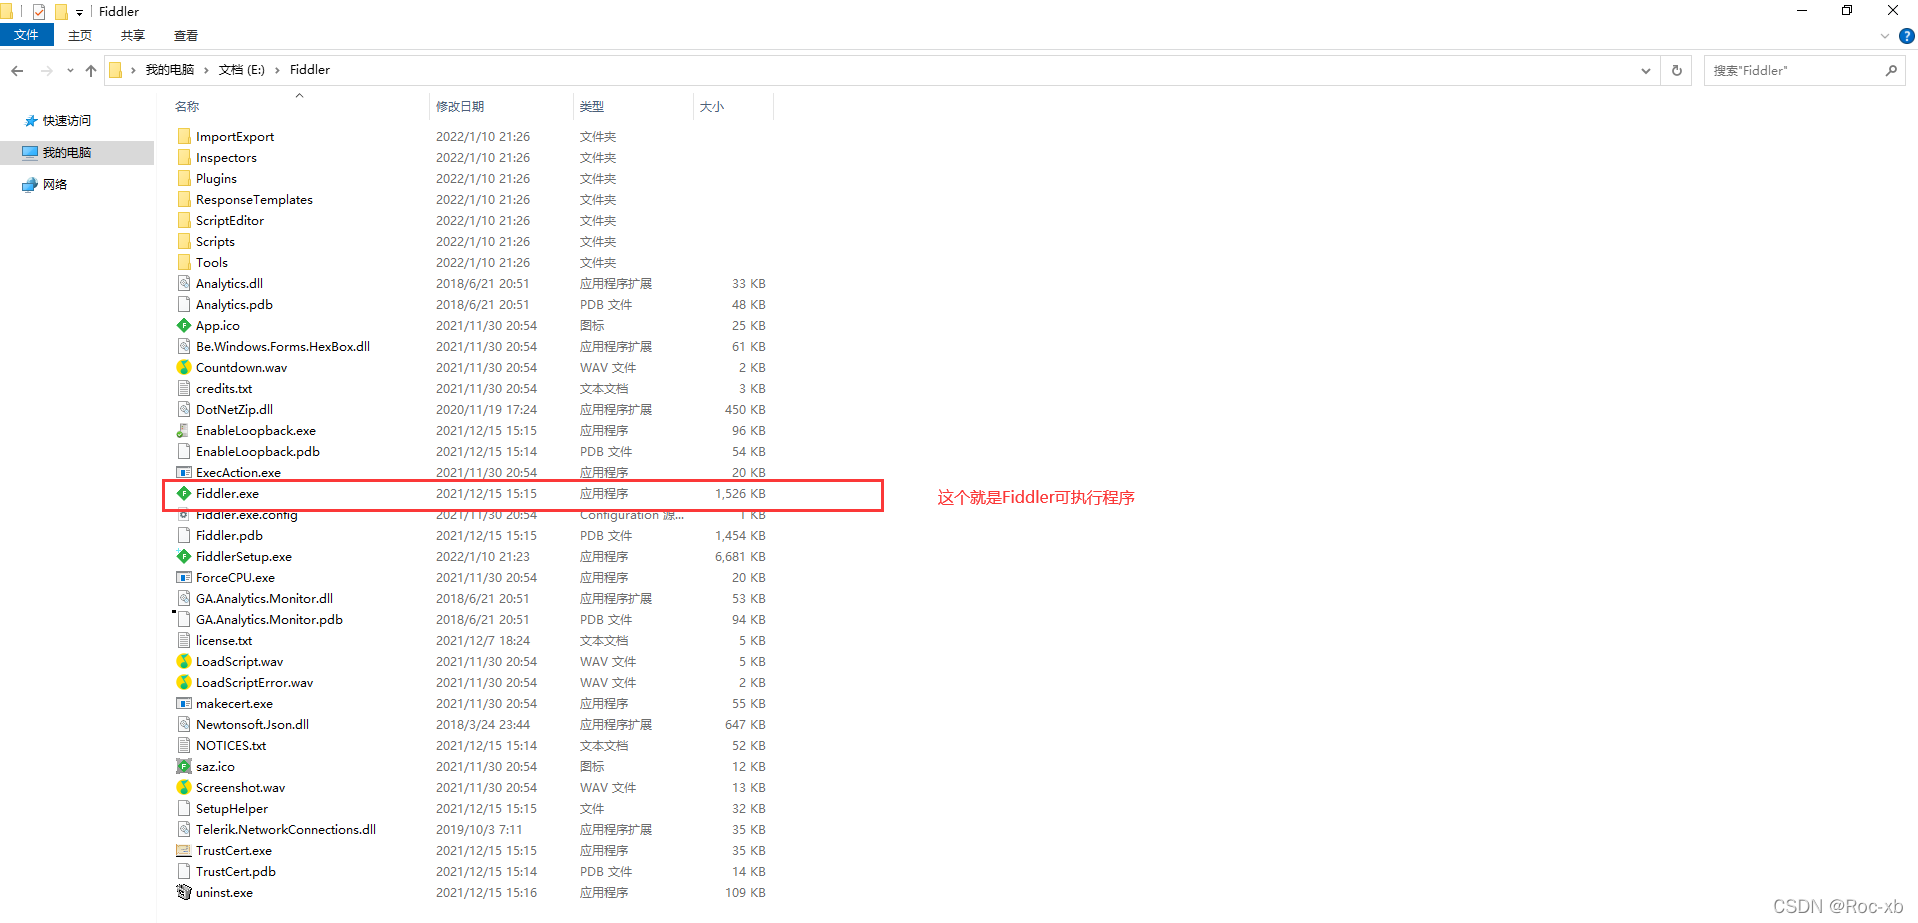Click the uninst.exe icon

[184, 892]
